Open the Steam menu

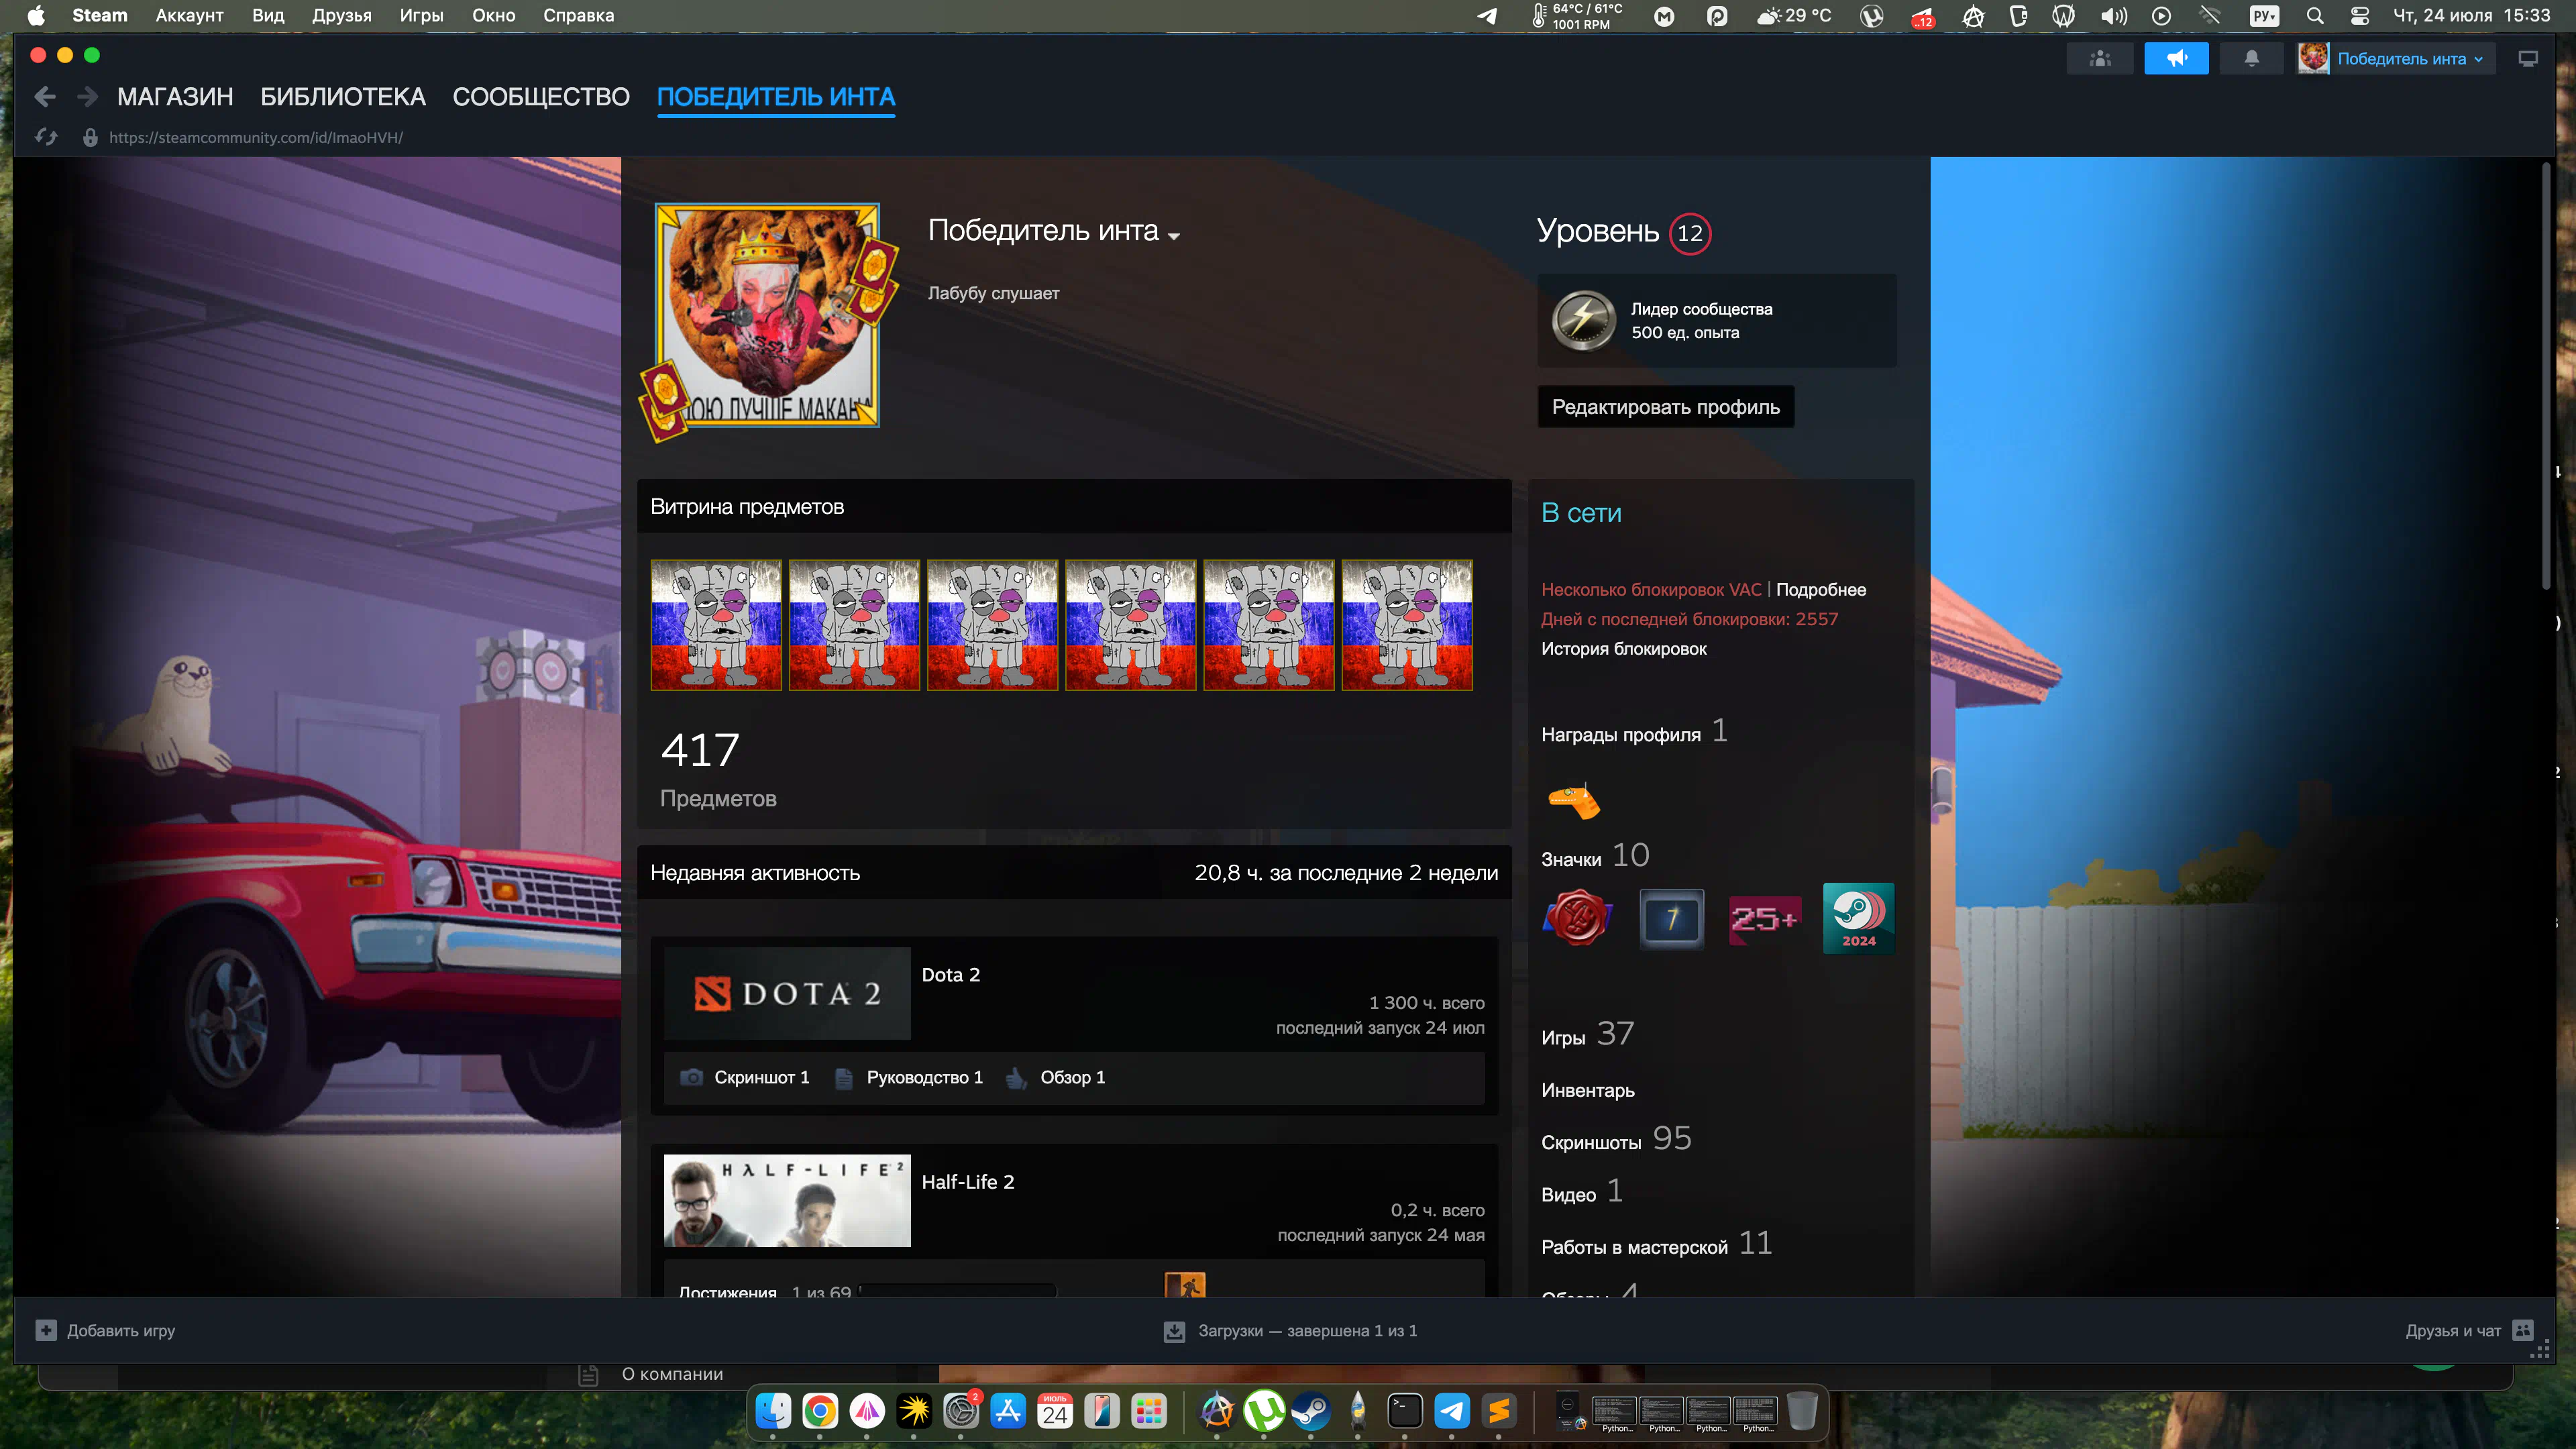pyautogui.click(x=100, y=16)
